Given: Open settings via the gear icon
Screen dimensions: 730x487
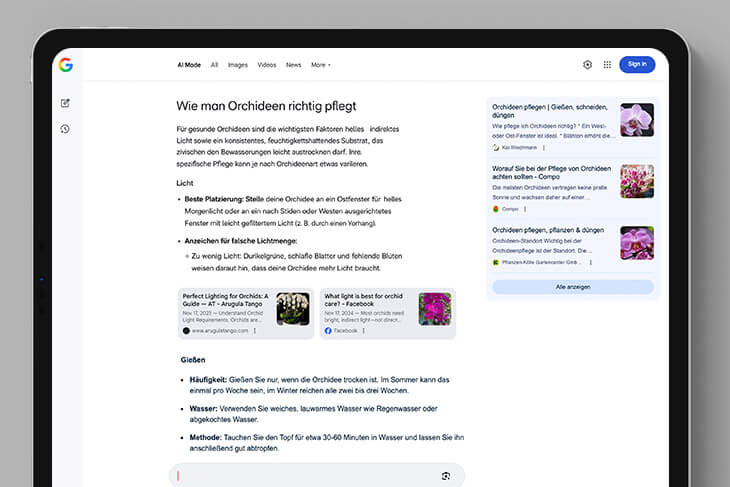Looking at the screenshot, I should click(x=588, y=65).
